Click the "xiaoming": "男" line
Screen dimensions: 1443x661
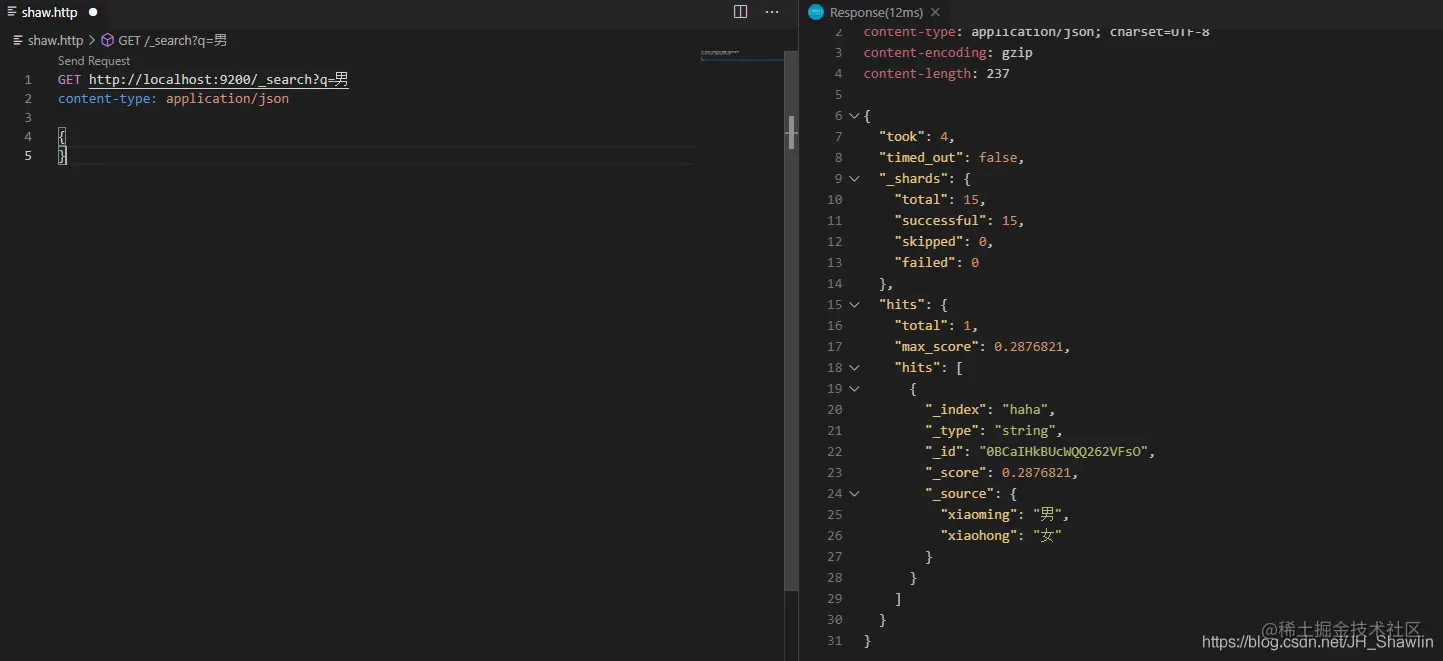coord(1005,515)
